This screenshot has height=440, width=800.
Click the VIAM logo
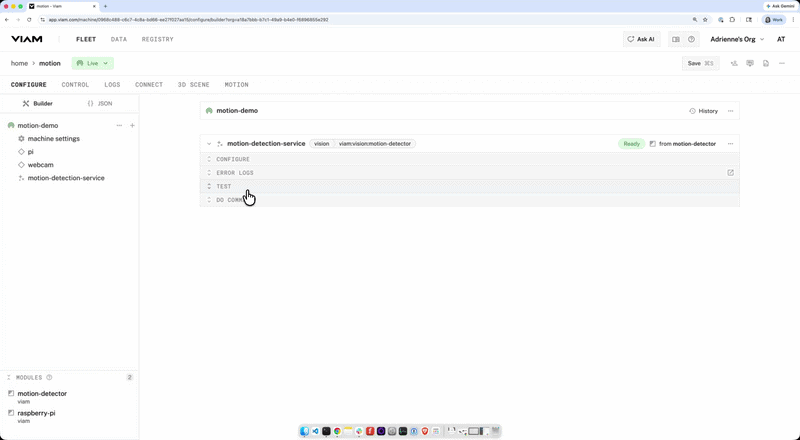[27, 39]
